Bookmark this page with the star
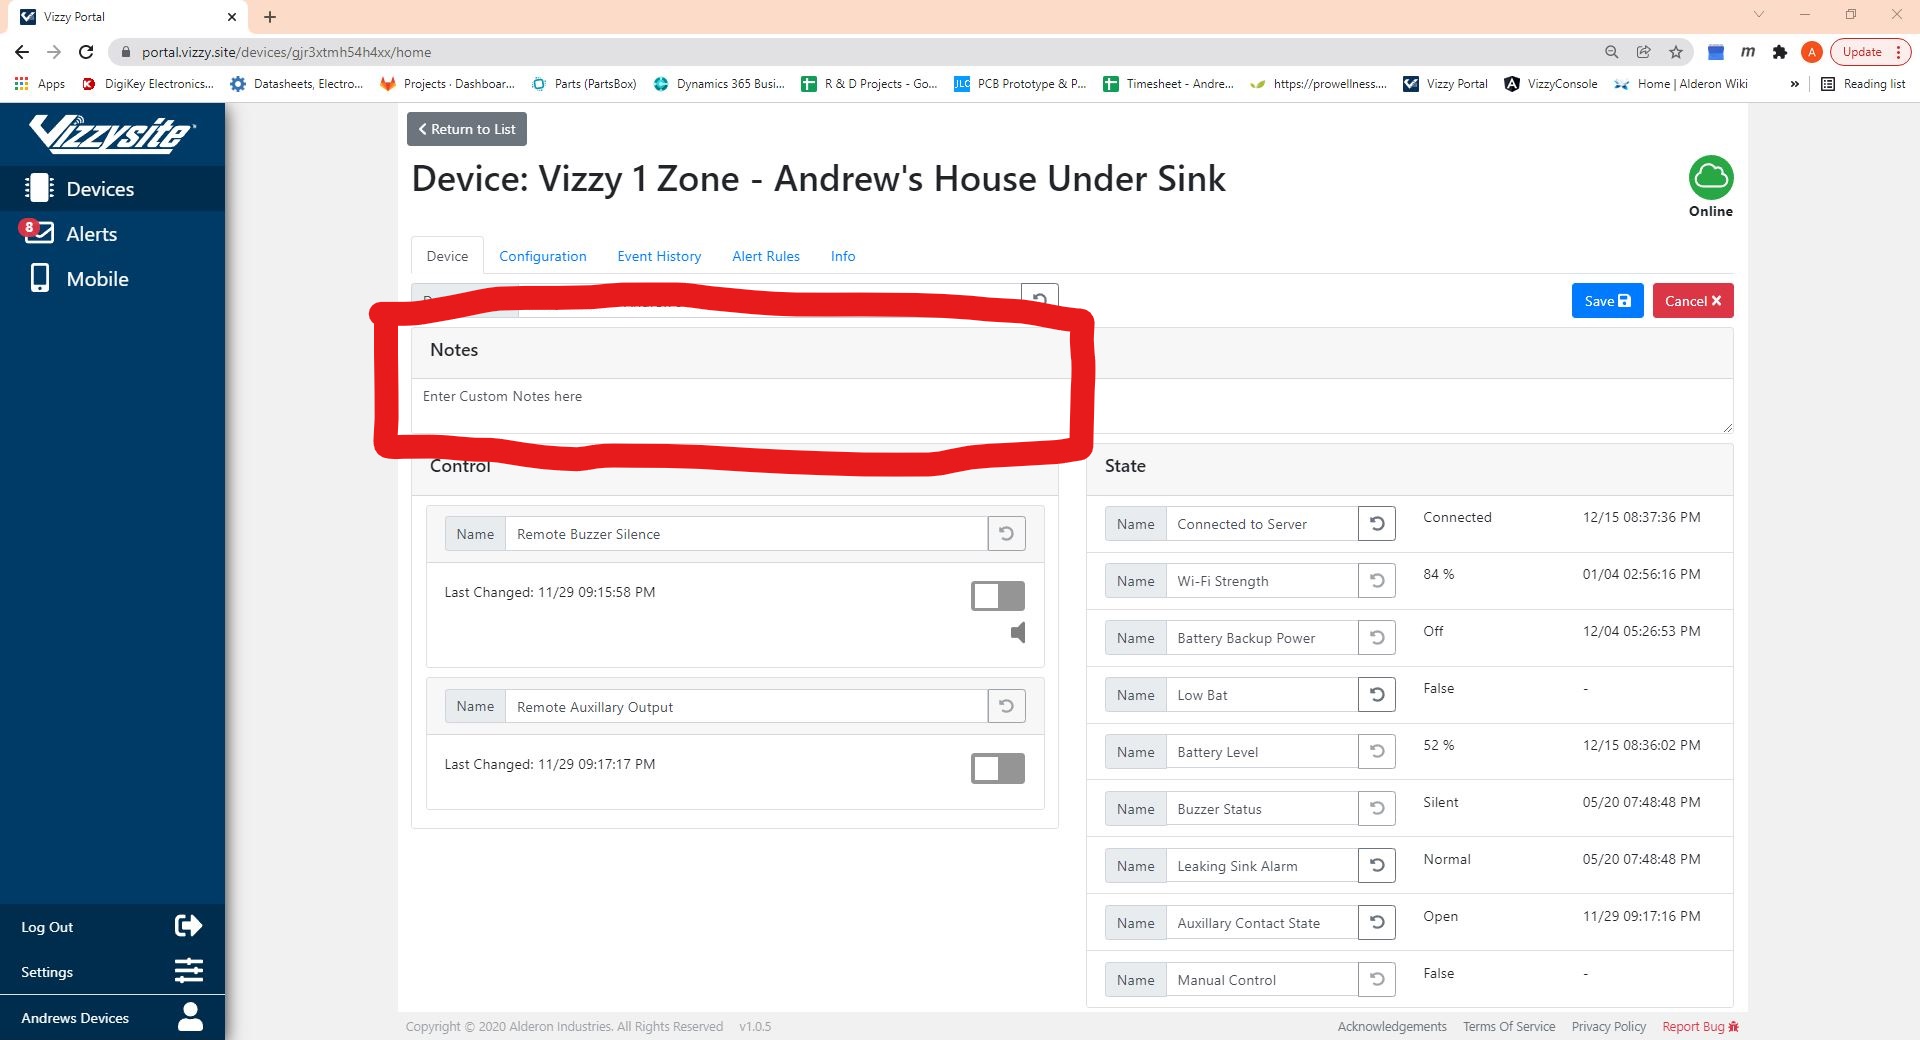The width and height of the screenshot is (1920, 1040). 1676,52
